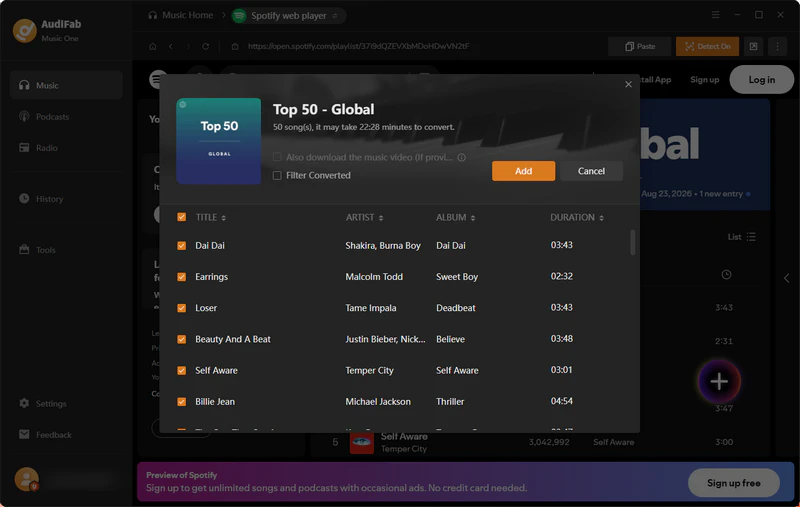The width and height of the screenshot is (800, 507).
Task: Click the 04:54 duration value
Action: 561,401
